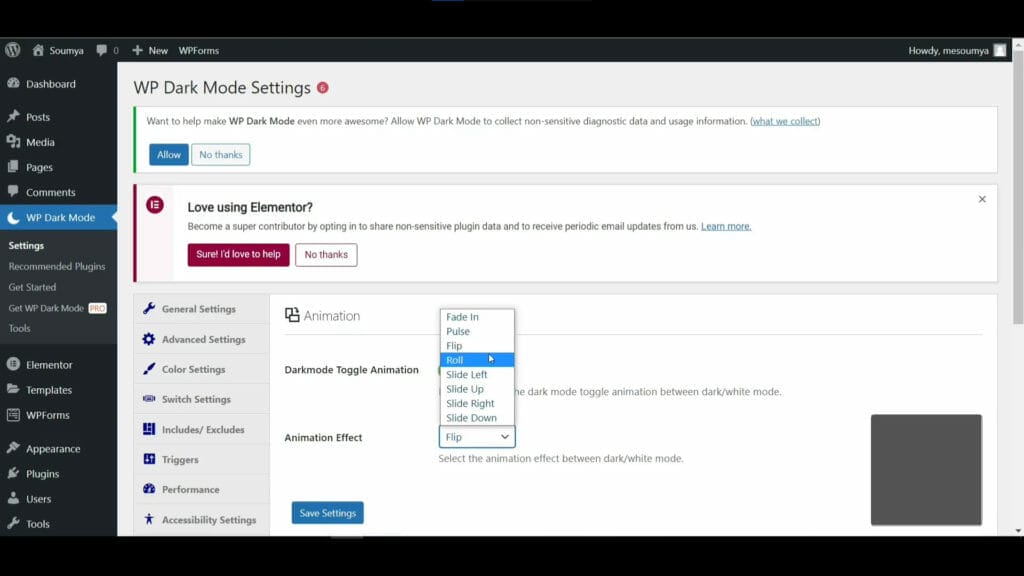Screen dimensions: 1024x576
Task: Click the WordPress logo in admin bar
Action: pos(13,50)
